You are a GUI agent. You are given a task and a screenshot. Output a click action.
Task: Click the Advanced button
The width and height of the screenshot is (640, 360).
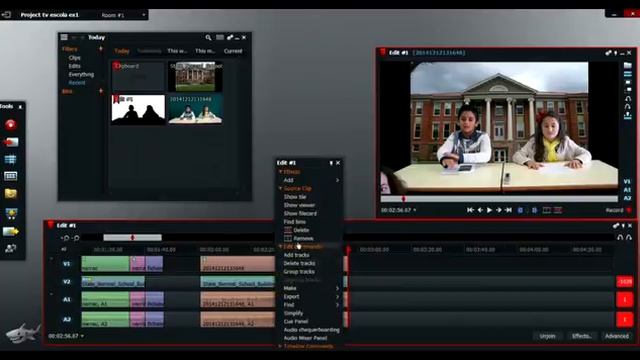click(617, 336)
